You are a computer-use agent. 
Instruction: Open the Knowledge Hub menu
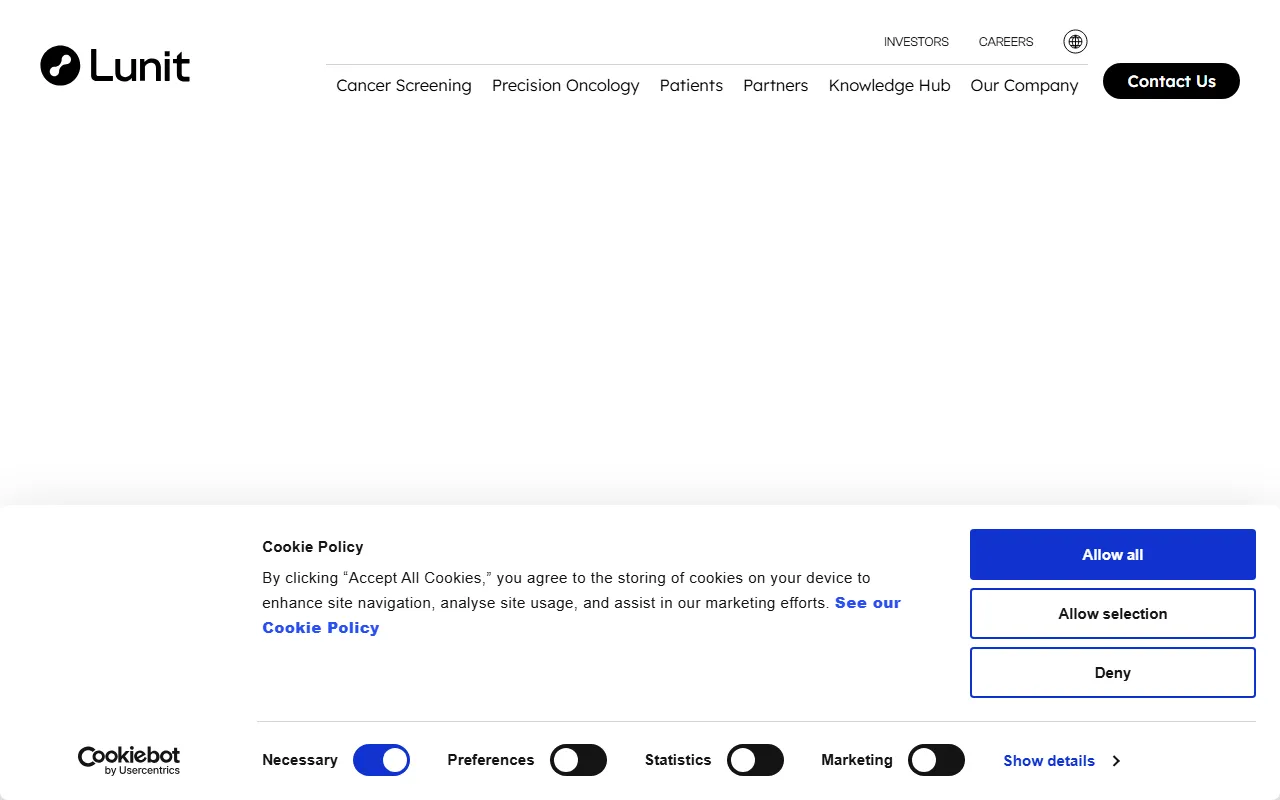(889, 86)
